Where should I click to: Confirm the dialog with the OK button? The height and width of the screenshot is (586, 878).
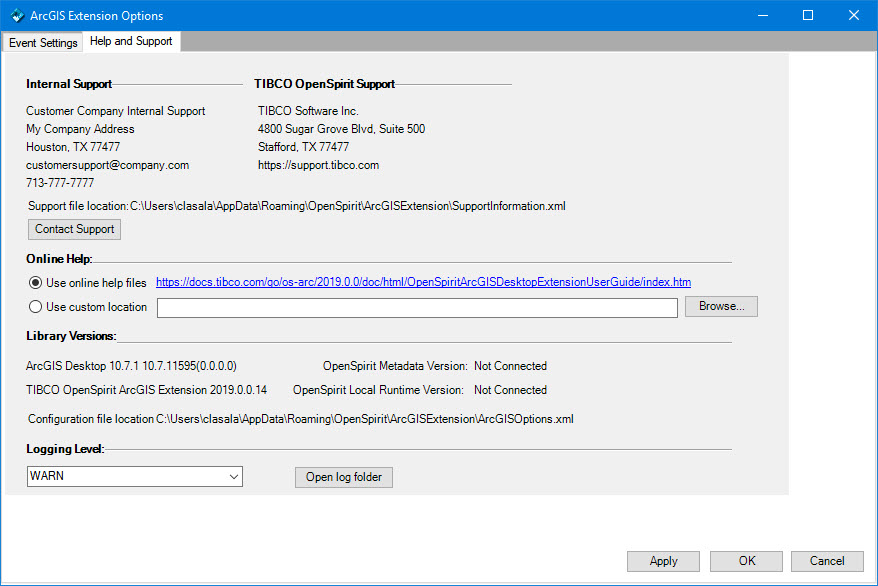746,561
